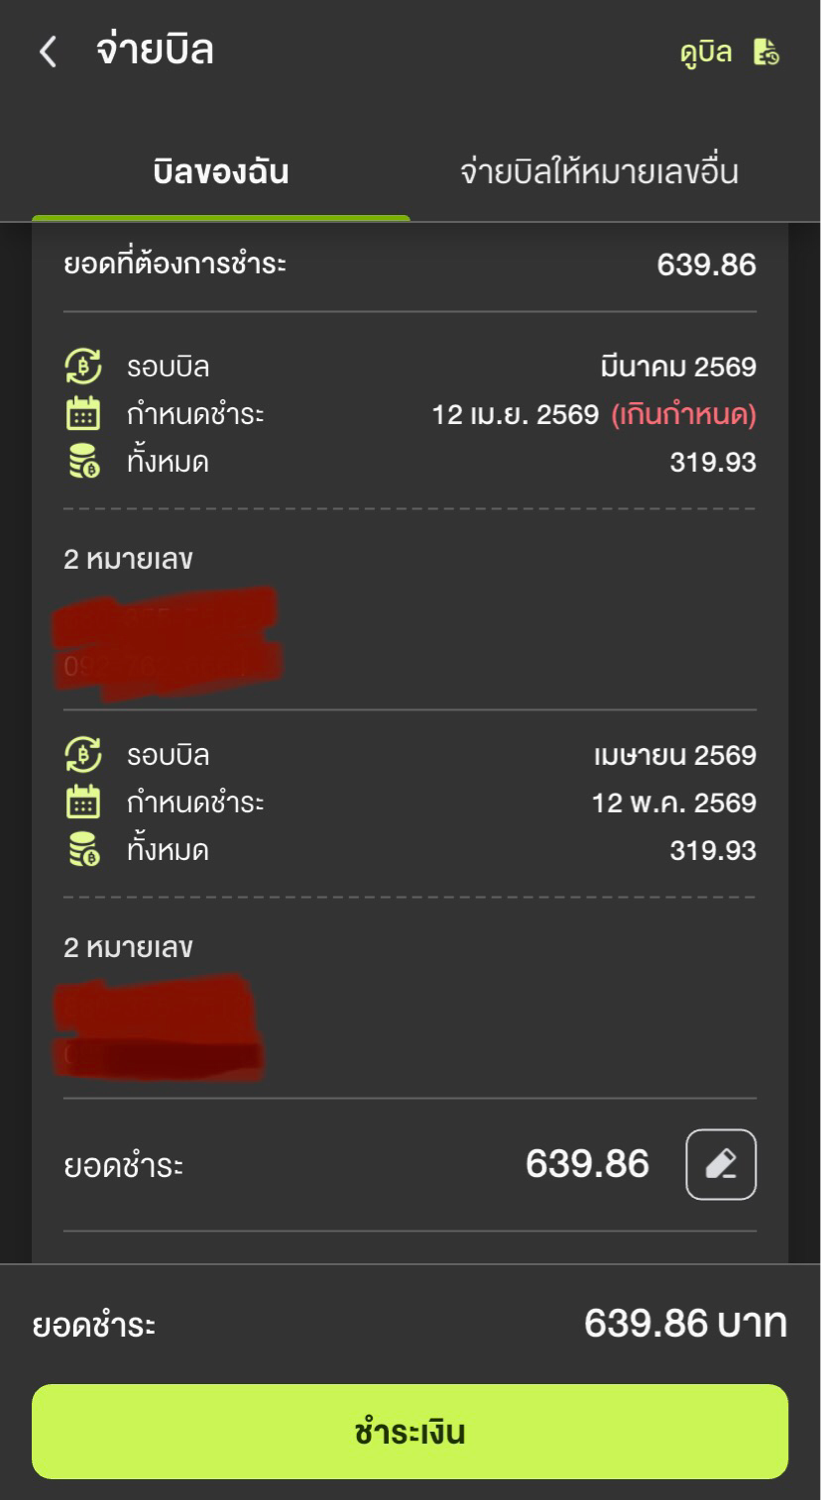Tap the ยอดที่ต้องการชำระ amount row
Image resolution: width=821 pixels, height=1500 pixels.
coord(409,265)
